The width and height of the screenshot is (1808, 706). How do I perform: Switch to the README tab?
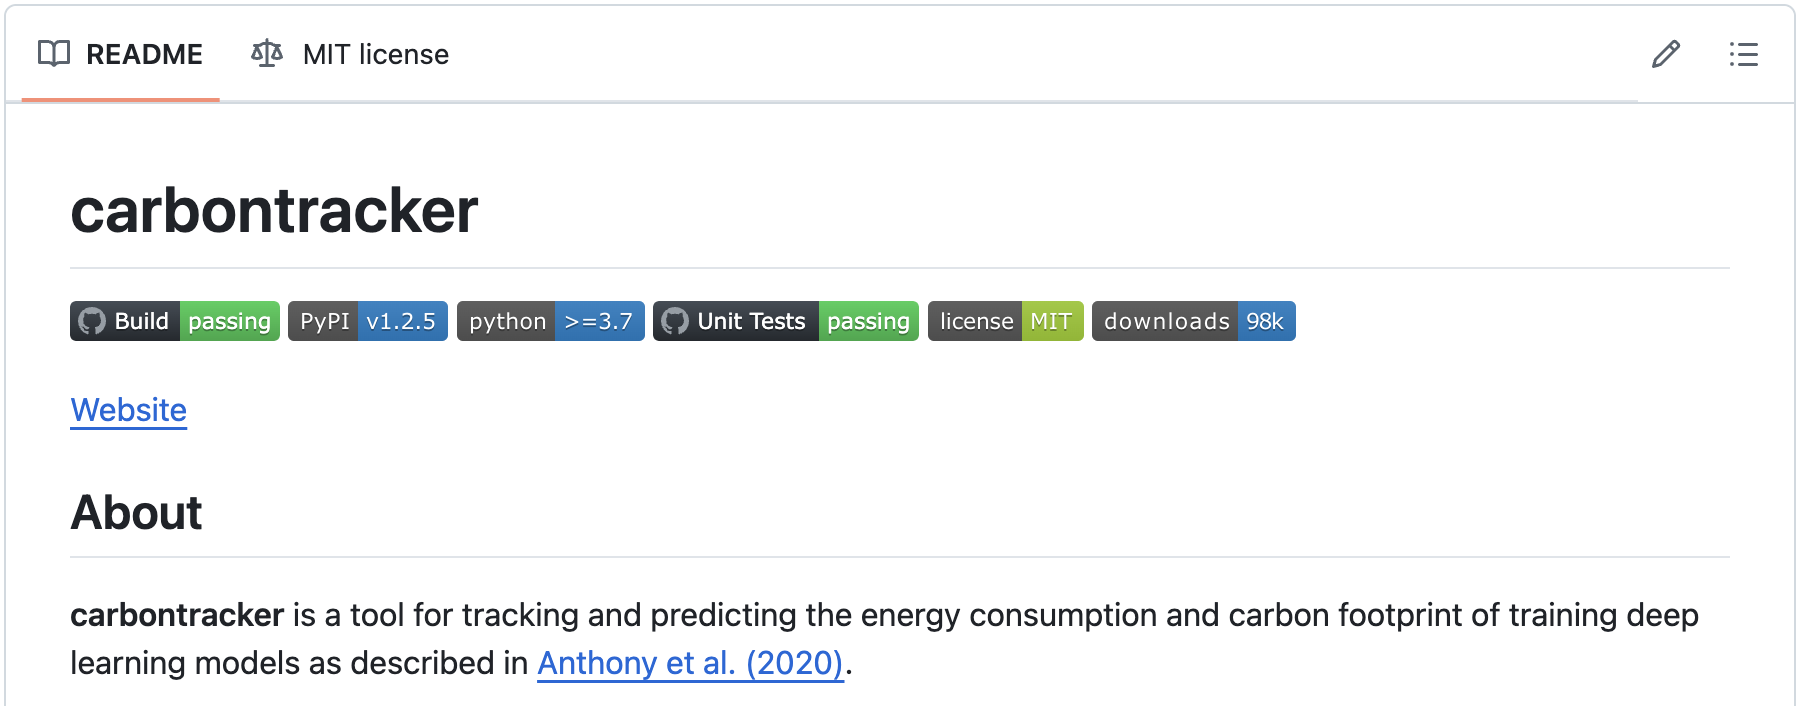click(144, 54)
